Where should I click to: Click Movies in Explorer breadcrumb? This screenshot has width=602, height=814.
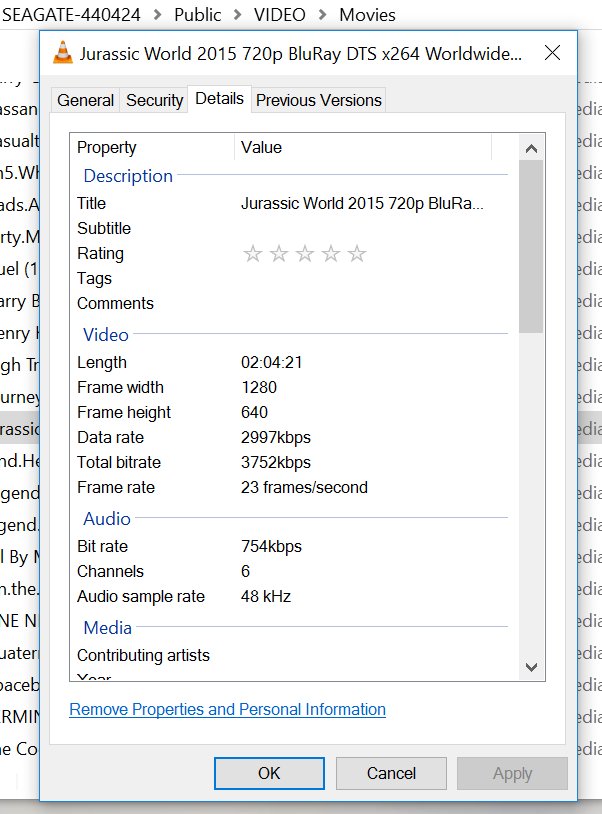tap(367, 15)
